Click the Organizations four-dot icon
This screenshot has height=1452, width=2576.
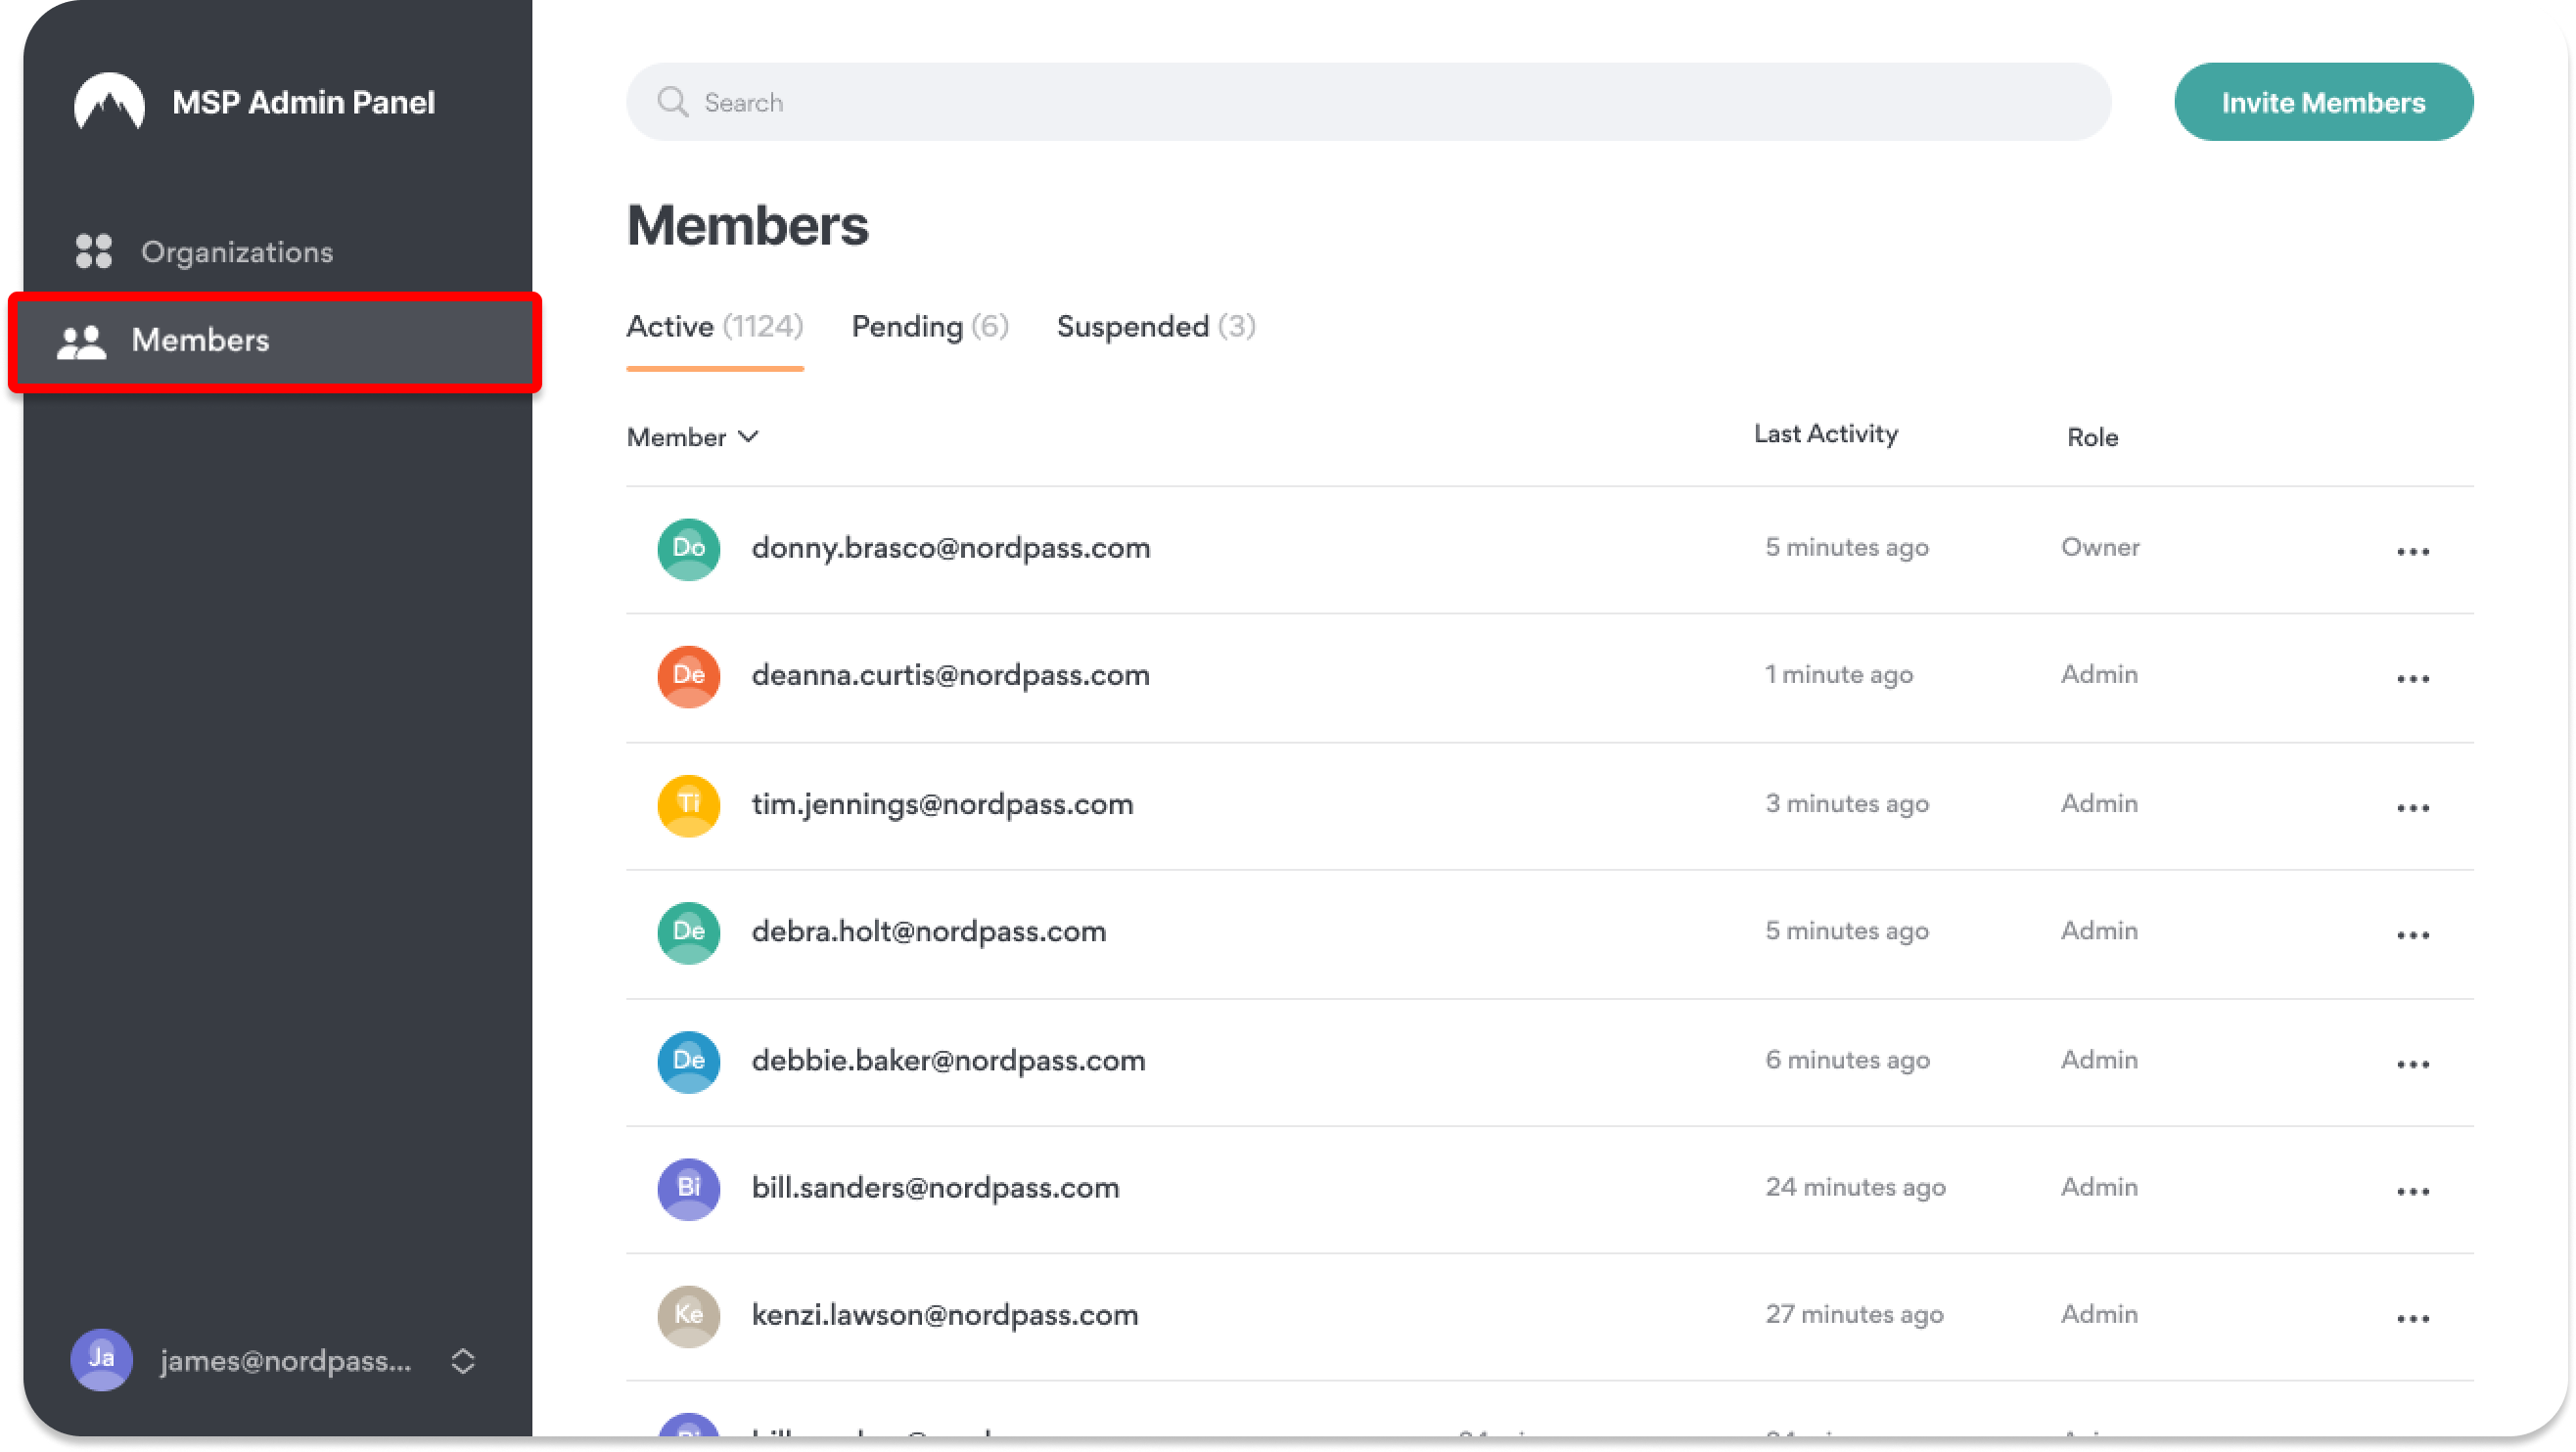(x=94, y=252)
